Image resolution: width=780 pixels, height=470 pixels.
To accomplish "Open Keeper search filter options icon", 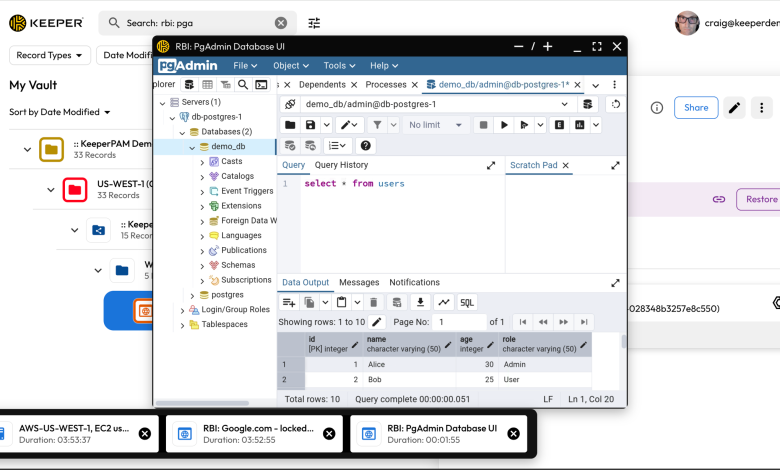I will pyautogui.click(x=314, y=23).
